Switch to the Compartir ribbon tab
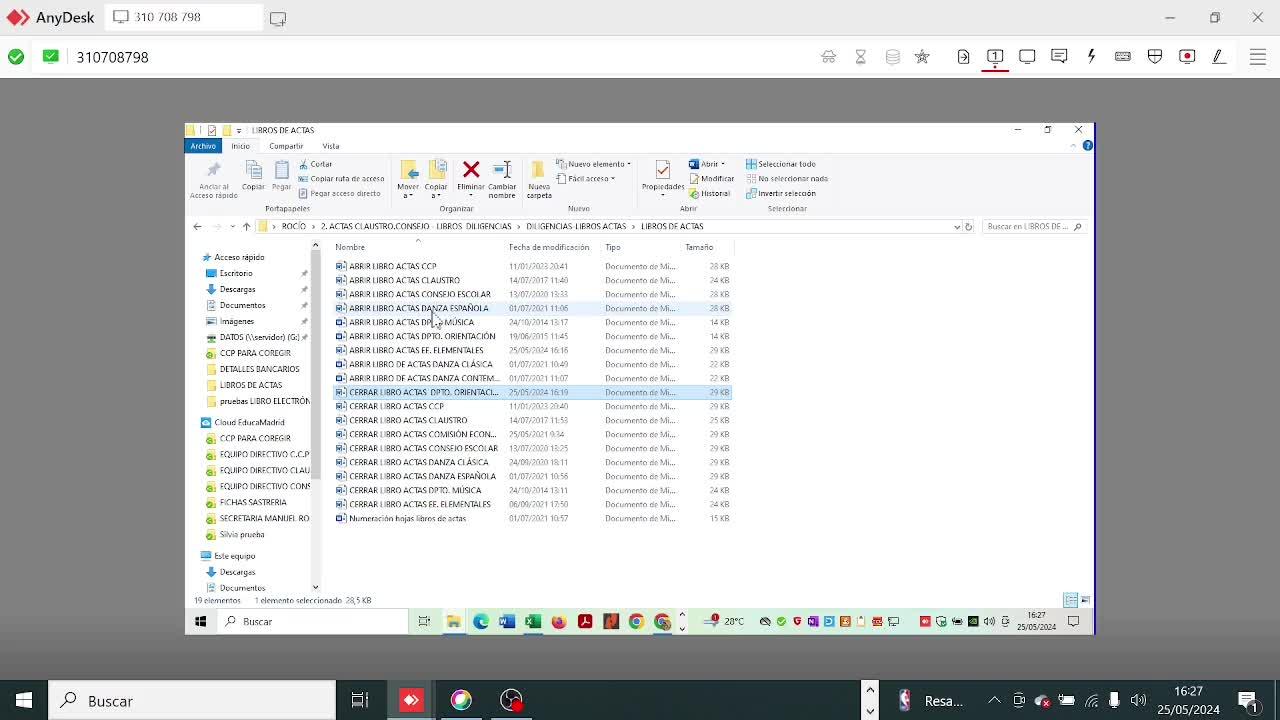This screenshot has height=720, width=1280. coord(286,146)
